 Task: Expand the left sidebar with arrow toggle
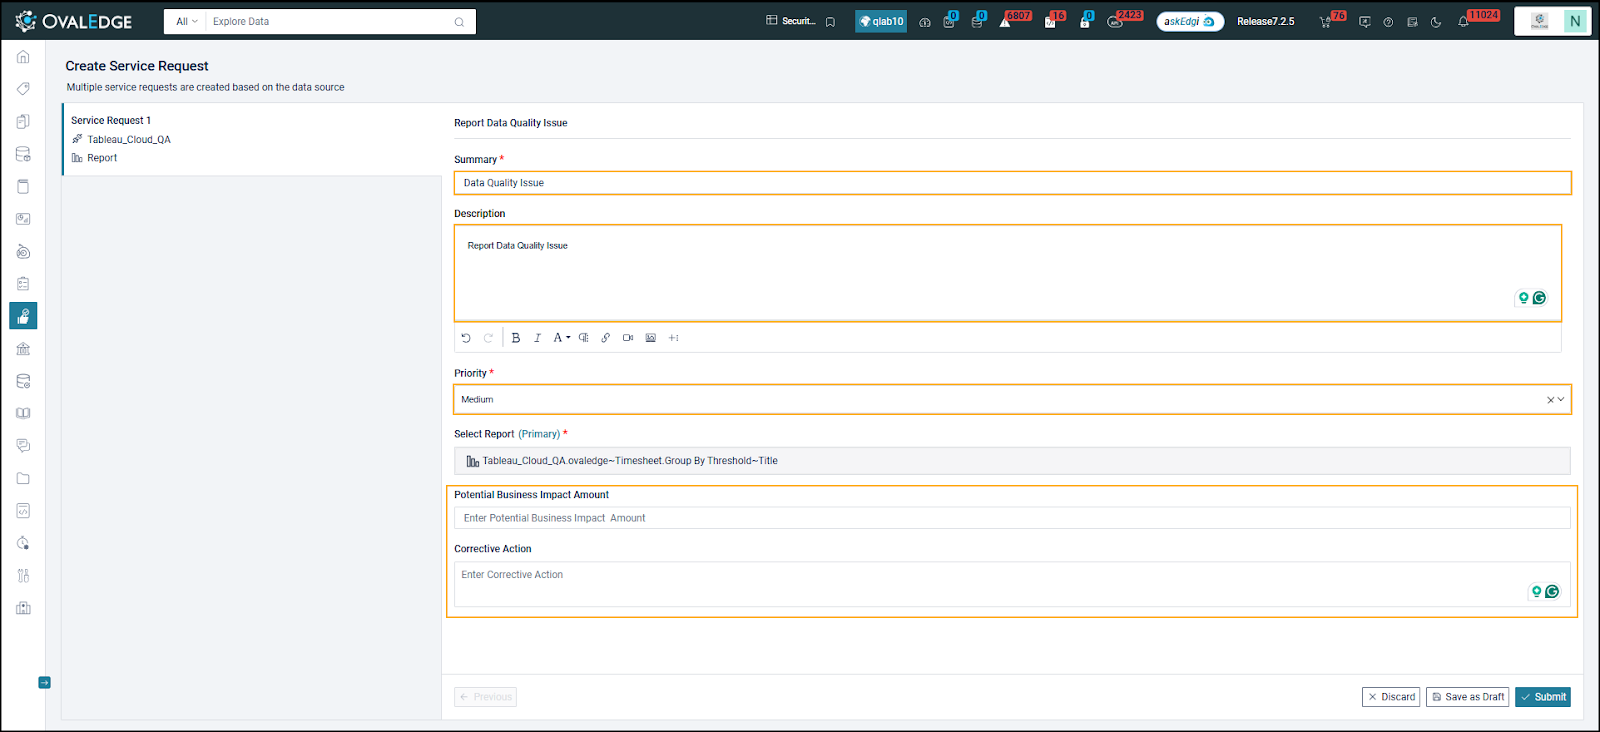coord(44,683)
